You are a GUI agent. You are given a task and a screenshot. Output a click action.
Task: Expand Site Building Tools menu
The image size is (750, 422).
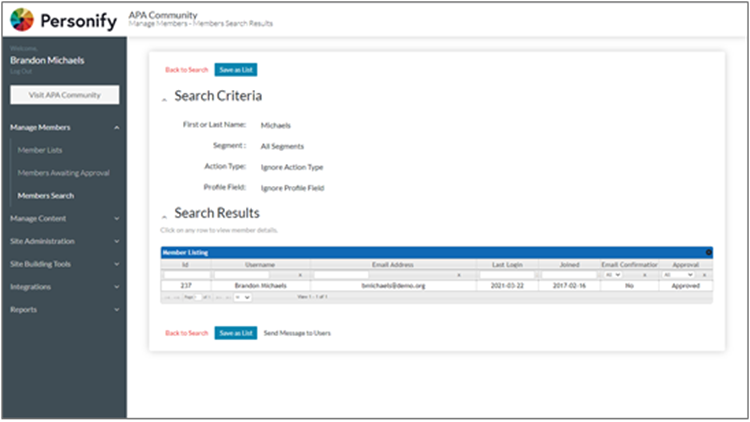click(117, 264)
